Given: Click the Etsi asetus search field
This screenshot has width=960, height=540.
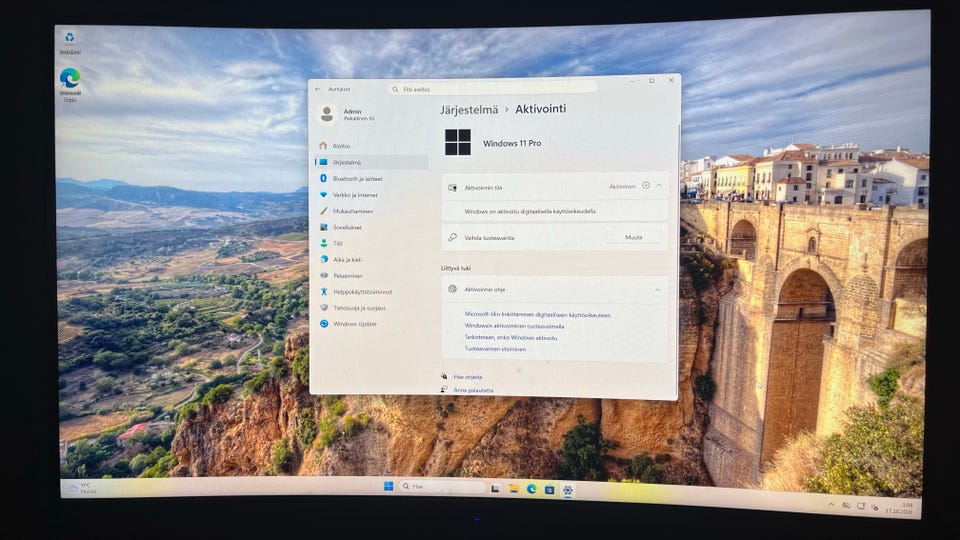Looking at the screenshot, I should pos(492,89).
